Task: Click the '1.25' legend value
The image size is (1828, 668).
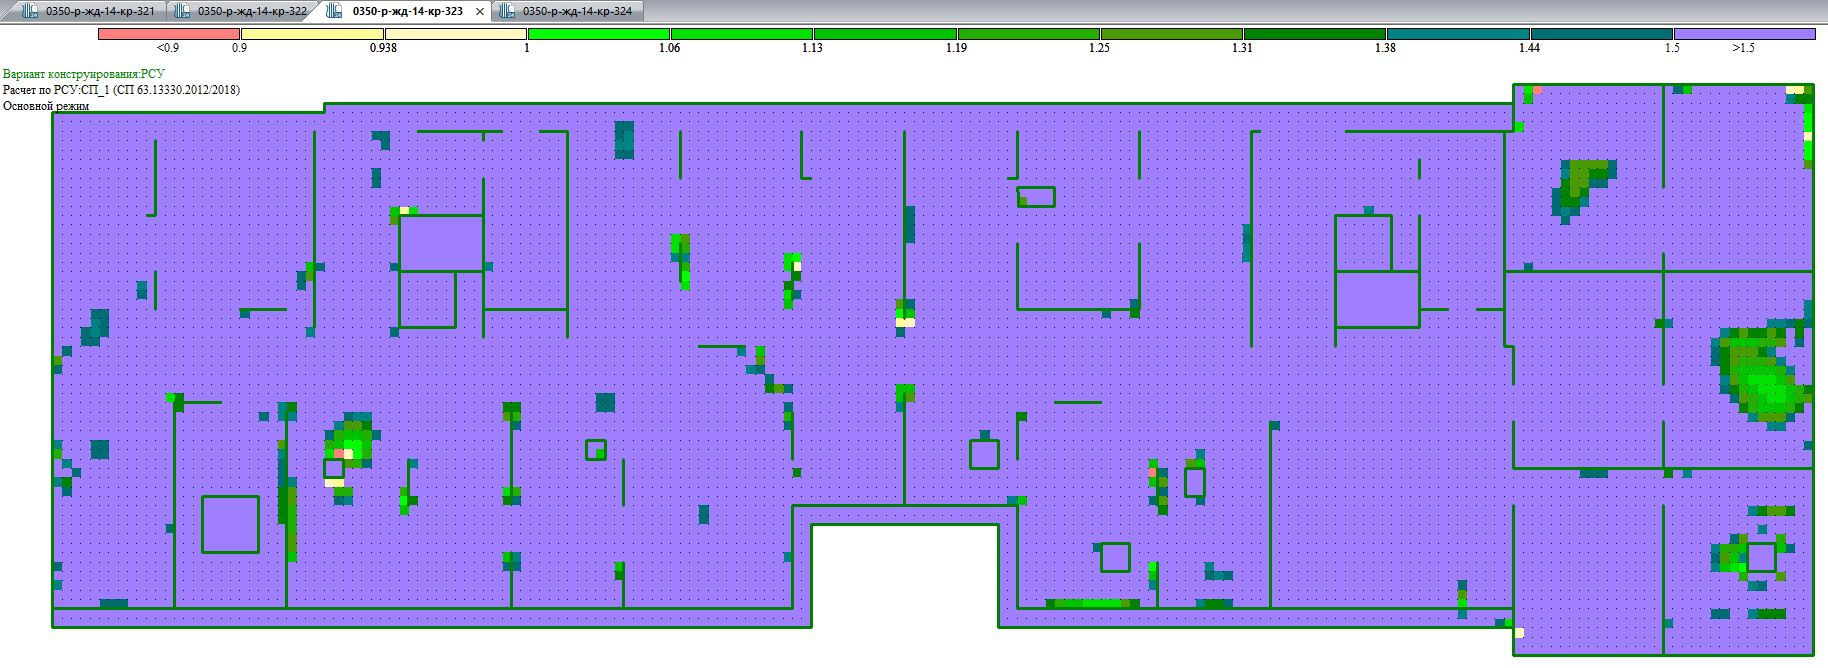Action: point(1099,48)
